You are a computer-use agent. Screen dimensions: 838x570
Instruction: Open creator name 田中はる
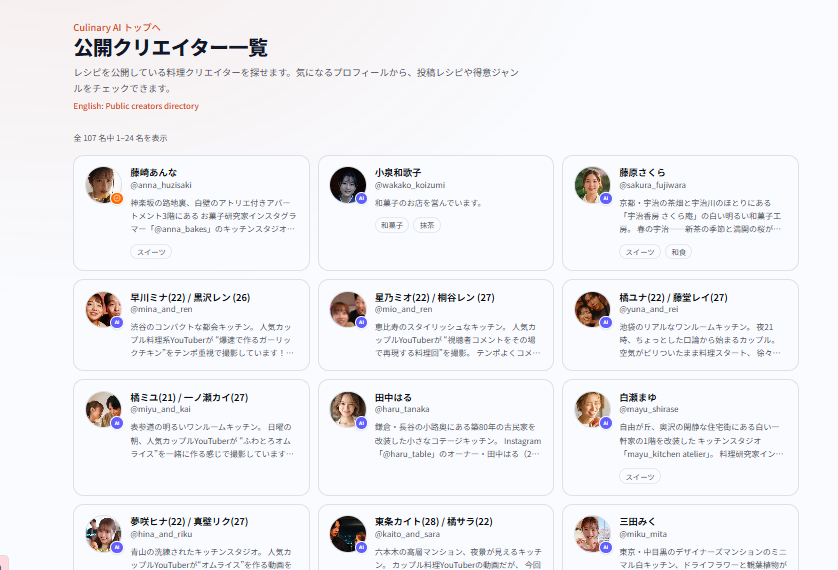click(x=393, y=397)
